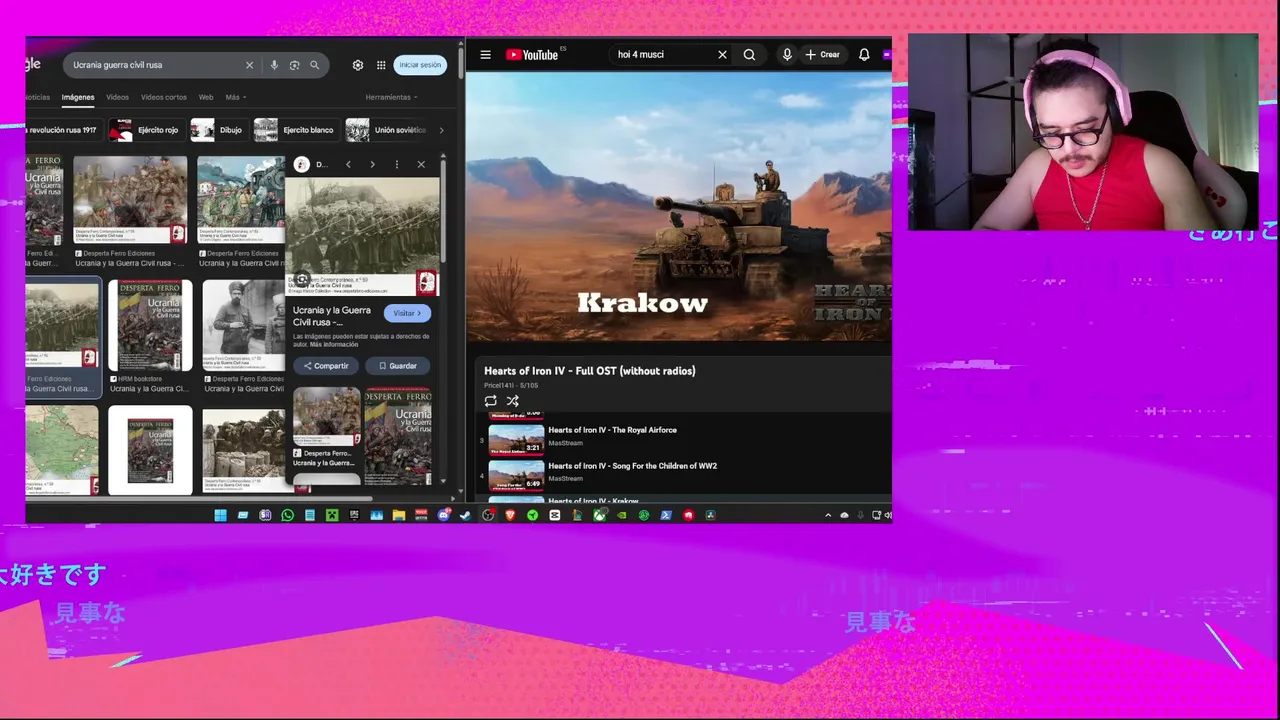Open File Explorer folder in taskbar
1280x720 pixels.
pos(398,515)
